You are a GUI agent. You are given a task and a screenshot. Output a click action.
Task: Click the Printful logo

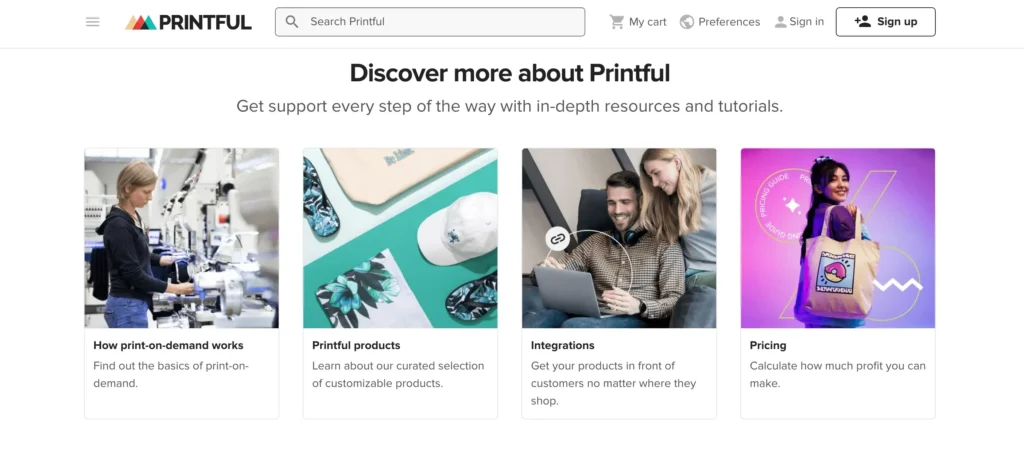tap(189, 22)
